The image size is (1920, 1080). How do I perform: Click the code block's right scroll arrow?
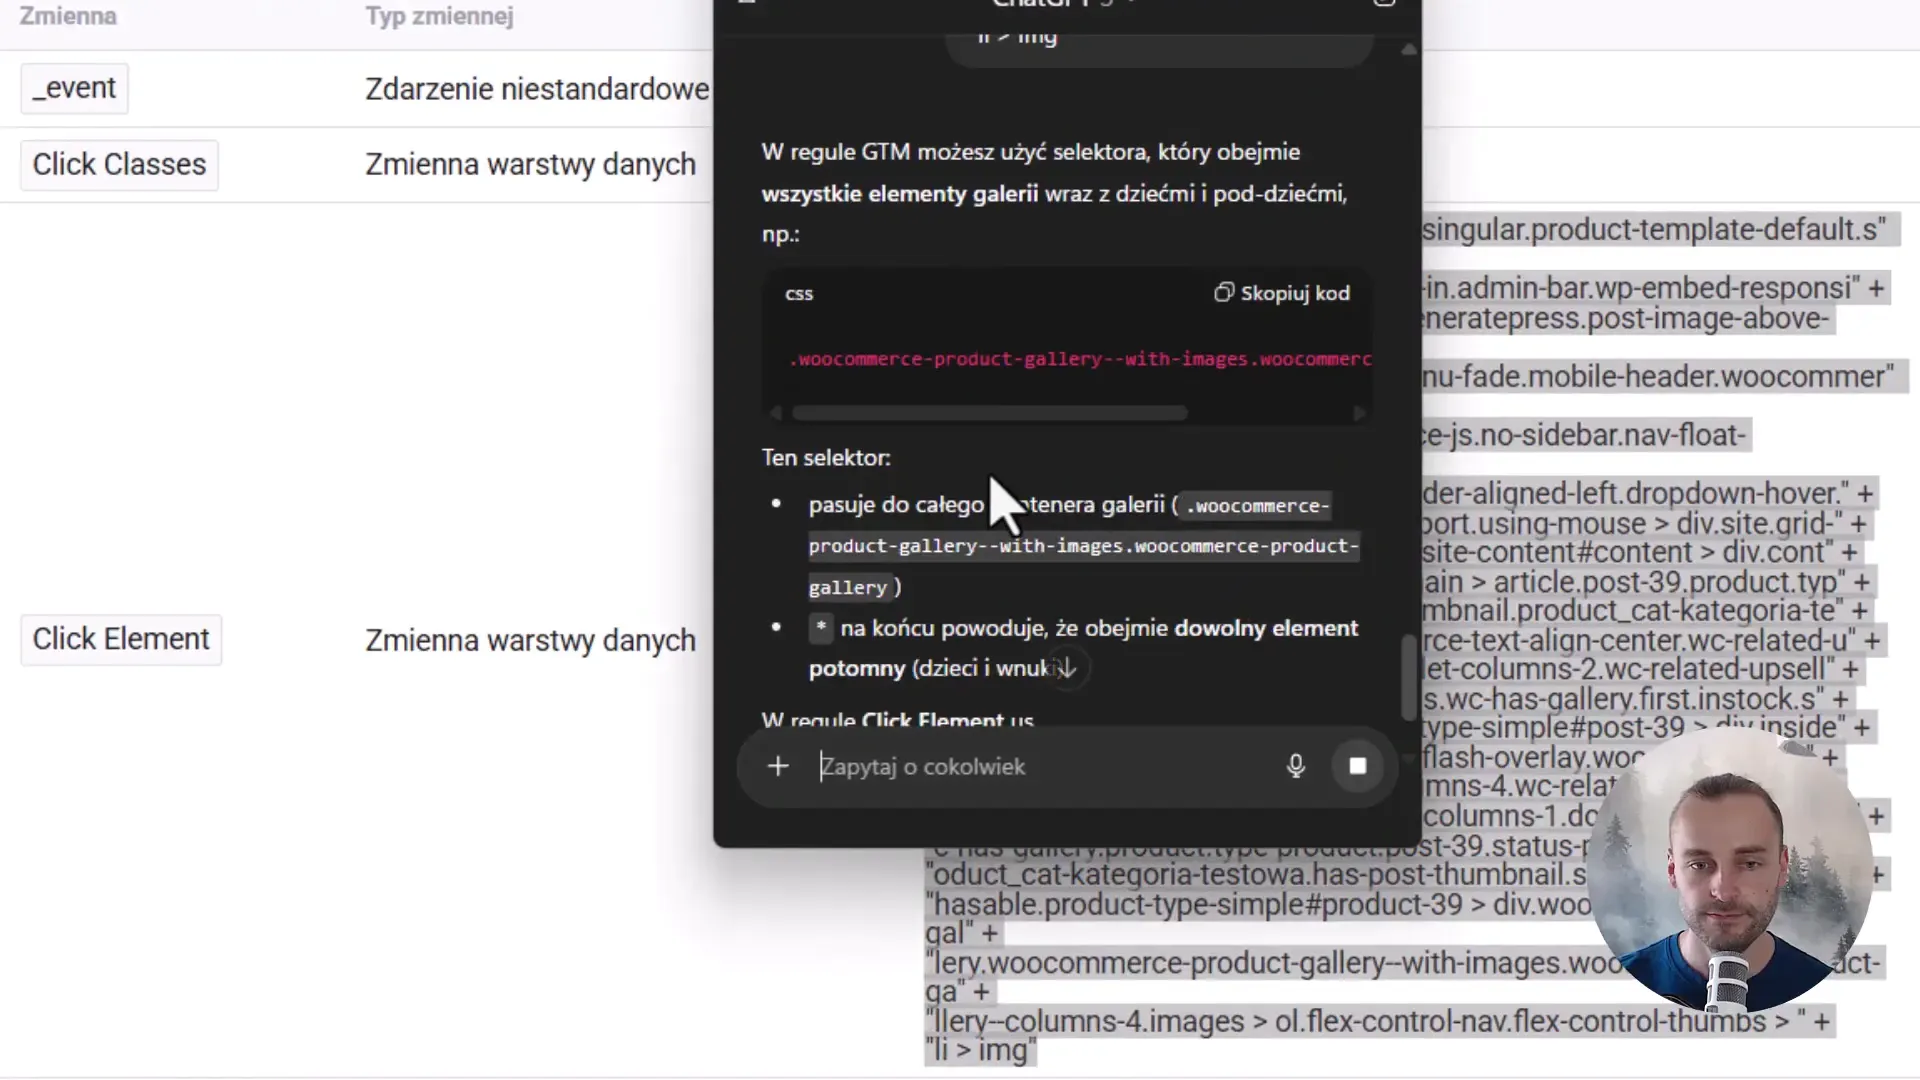point(1359,413)
